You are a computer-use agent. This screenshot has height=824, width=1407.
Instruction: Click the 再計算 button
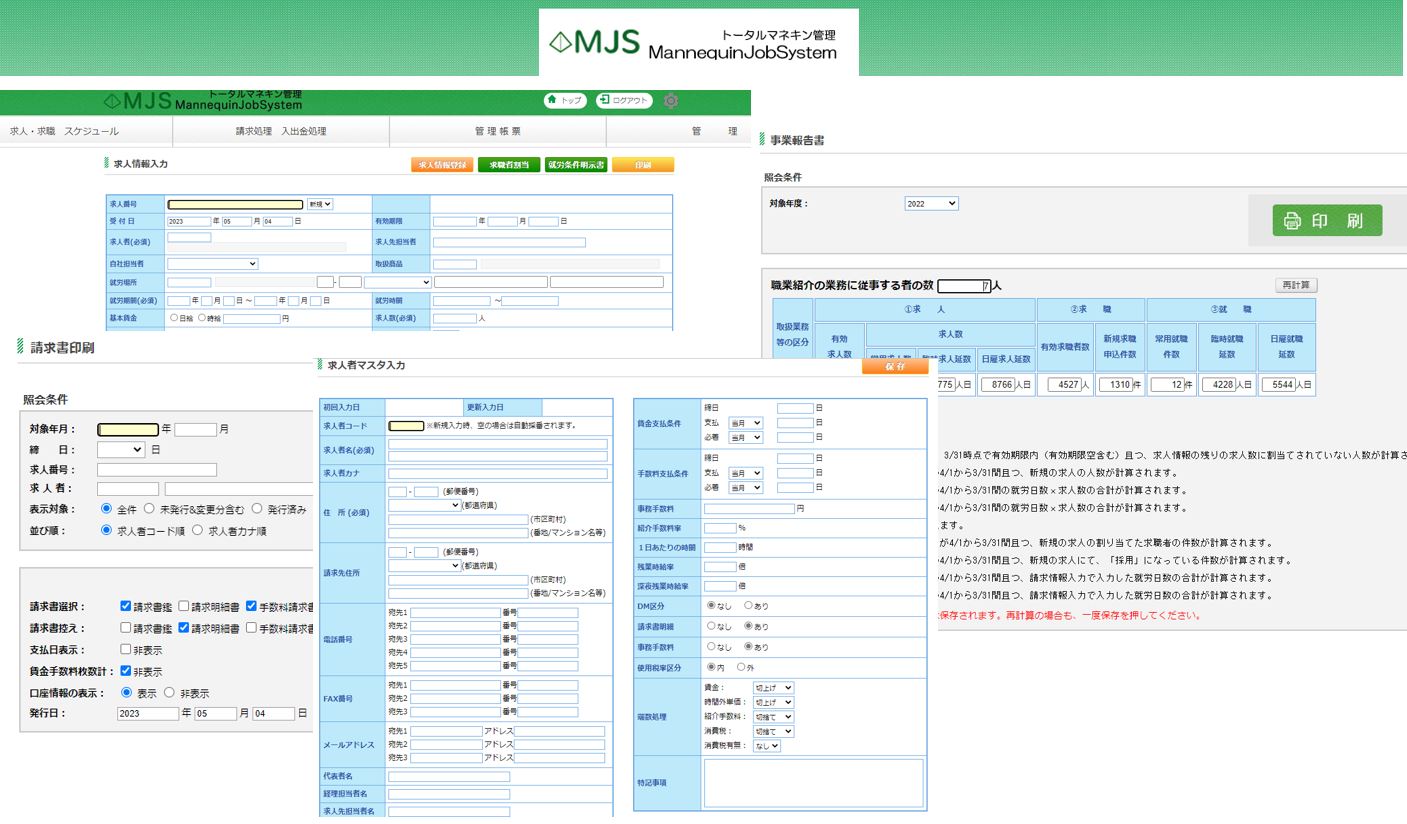click(x=1297, y=285)
